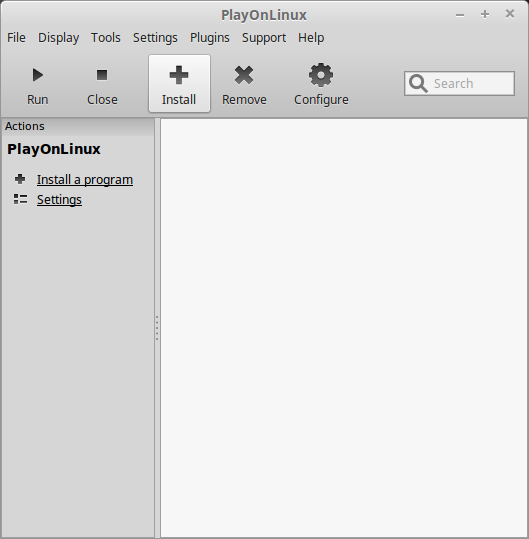Click the sidebar splitter handle dots
The image size is (529, 539).
pos(157,328)
